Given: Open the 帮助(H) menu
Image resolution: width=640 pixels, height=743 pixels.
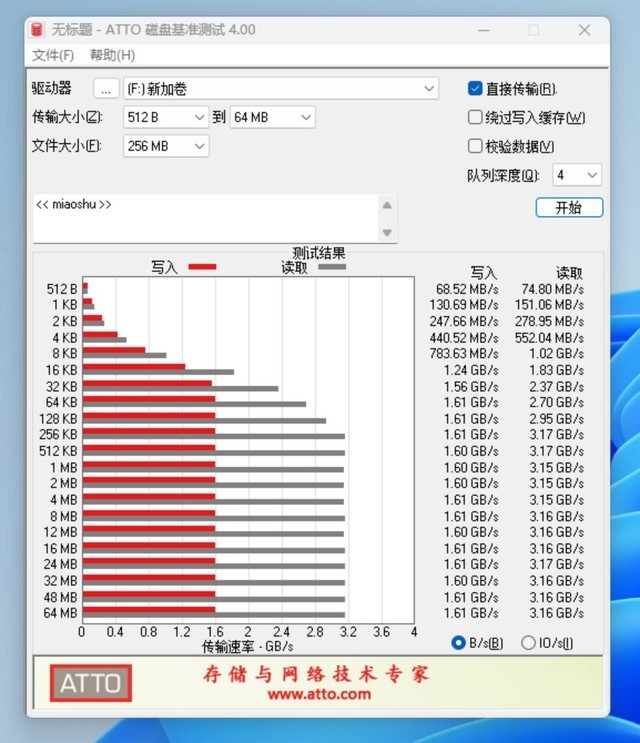Looking at the screenshot, I should tap(112, 55).
